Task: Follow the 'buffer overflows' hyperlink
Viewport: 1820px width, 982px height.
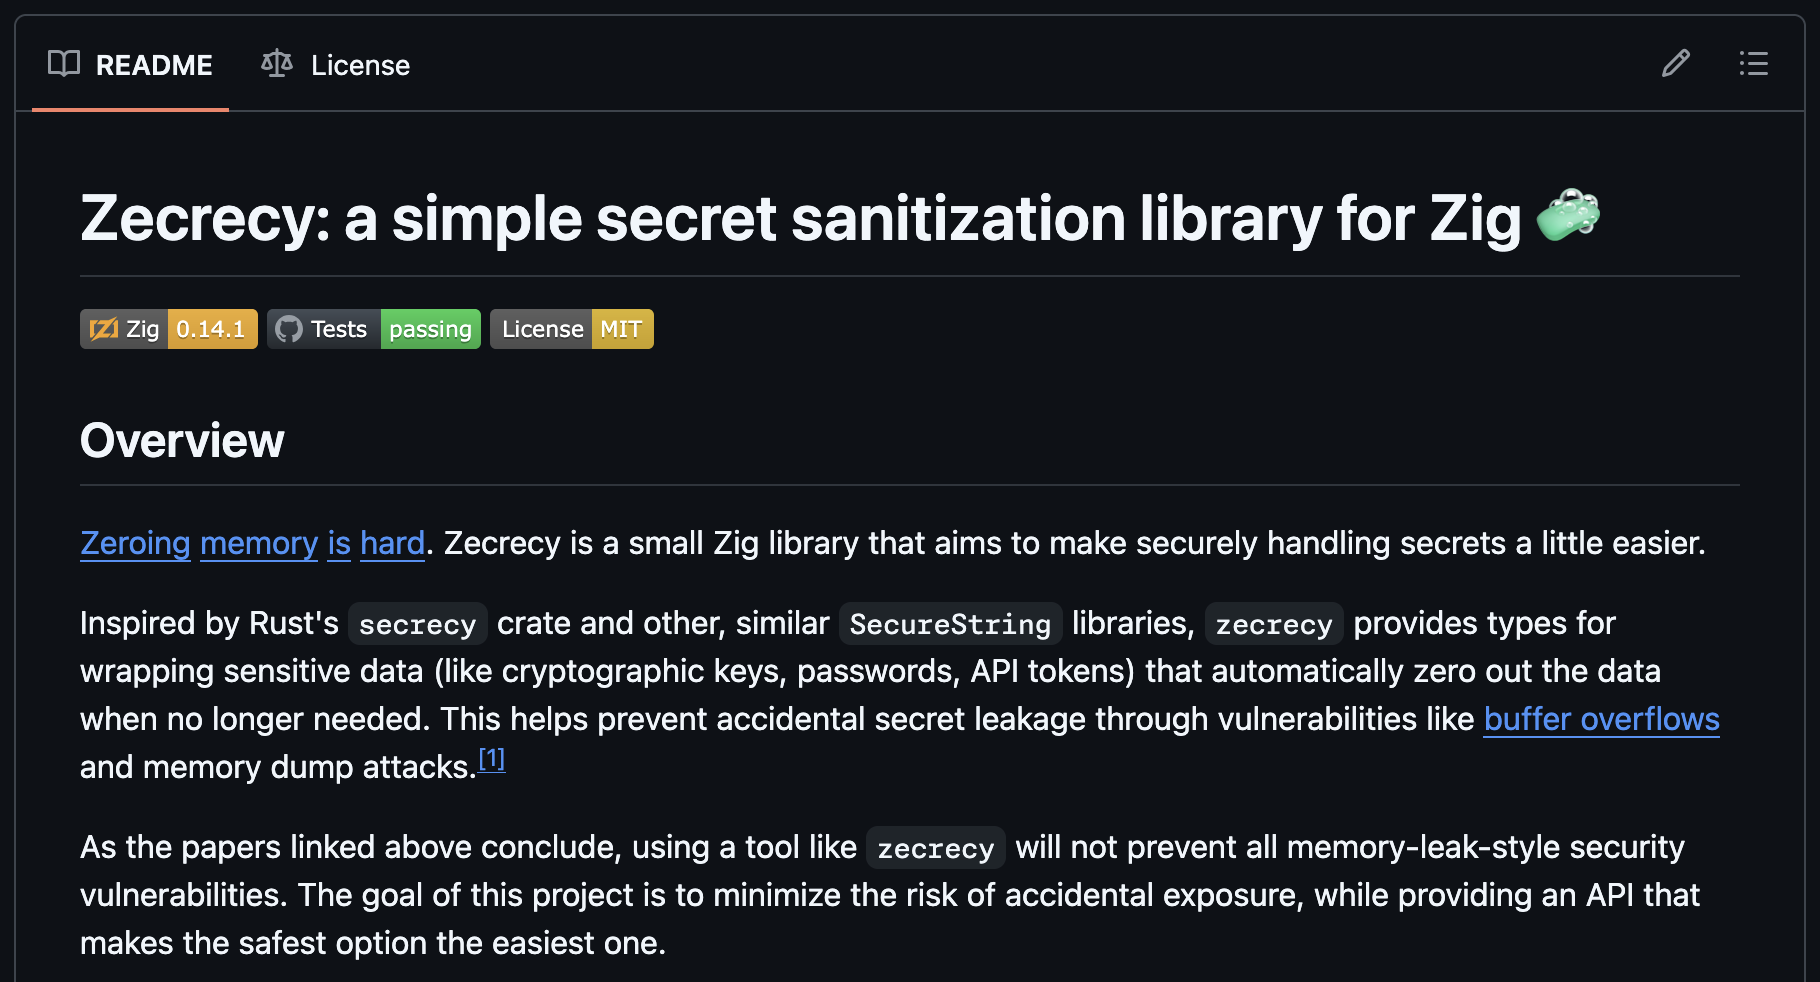Action: tap(1600, 719)
